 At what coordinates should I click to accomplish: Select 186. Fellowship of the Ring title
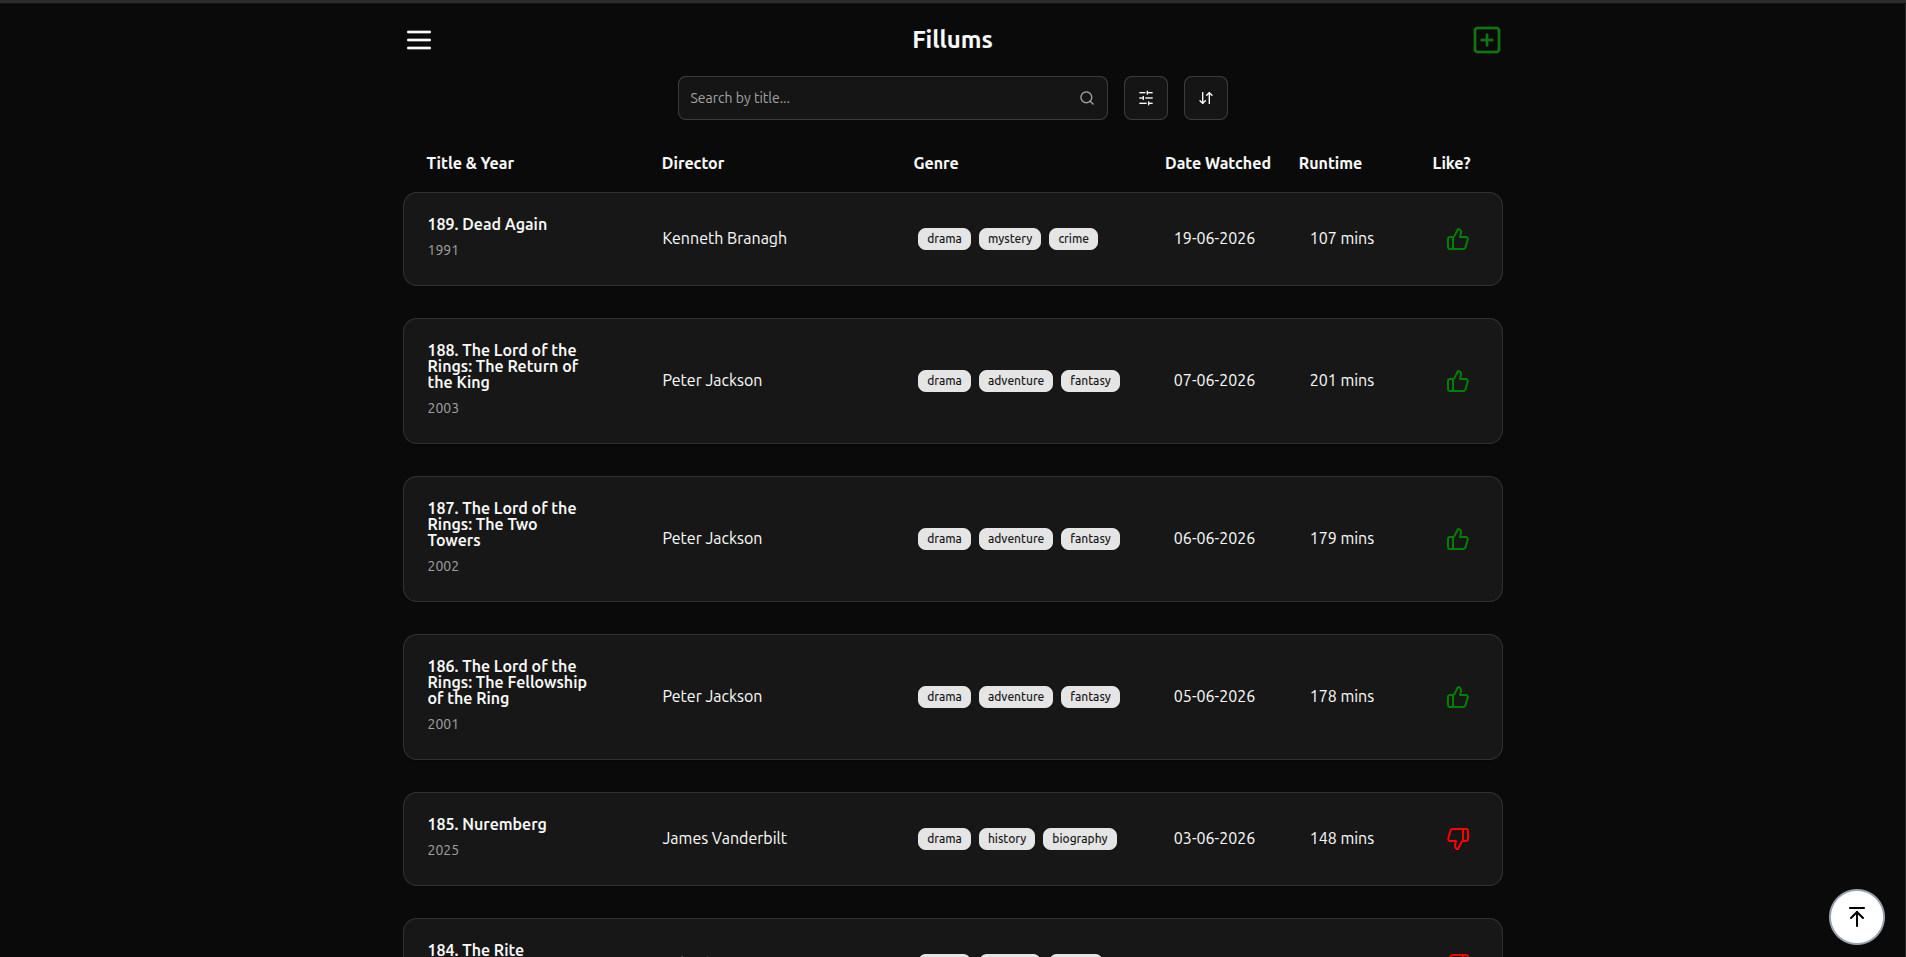(507, 682)
